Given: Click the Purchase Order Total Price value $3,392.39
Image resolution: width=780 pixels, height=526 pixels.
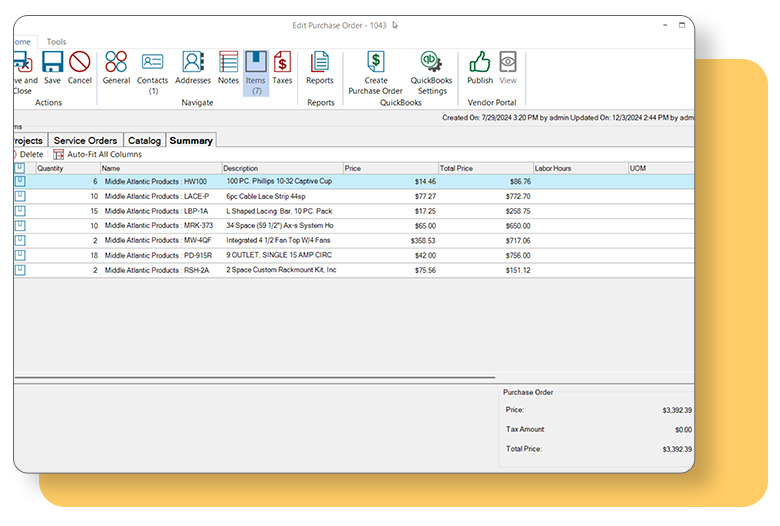Looking at the screenshot, I should pos(677,449).
